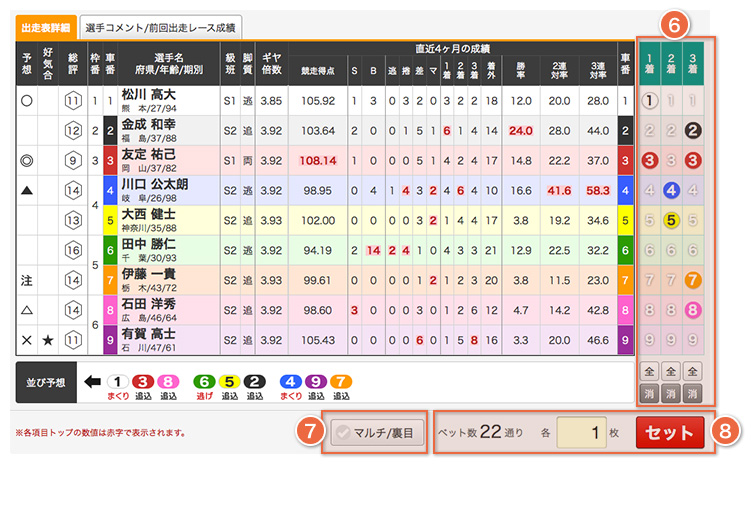
Task: Select number 7 in 2着 column
Action: 671,280
